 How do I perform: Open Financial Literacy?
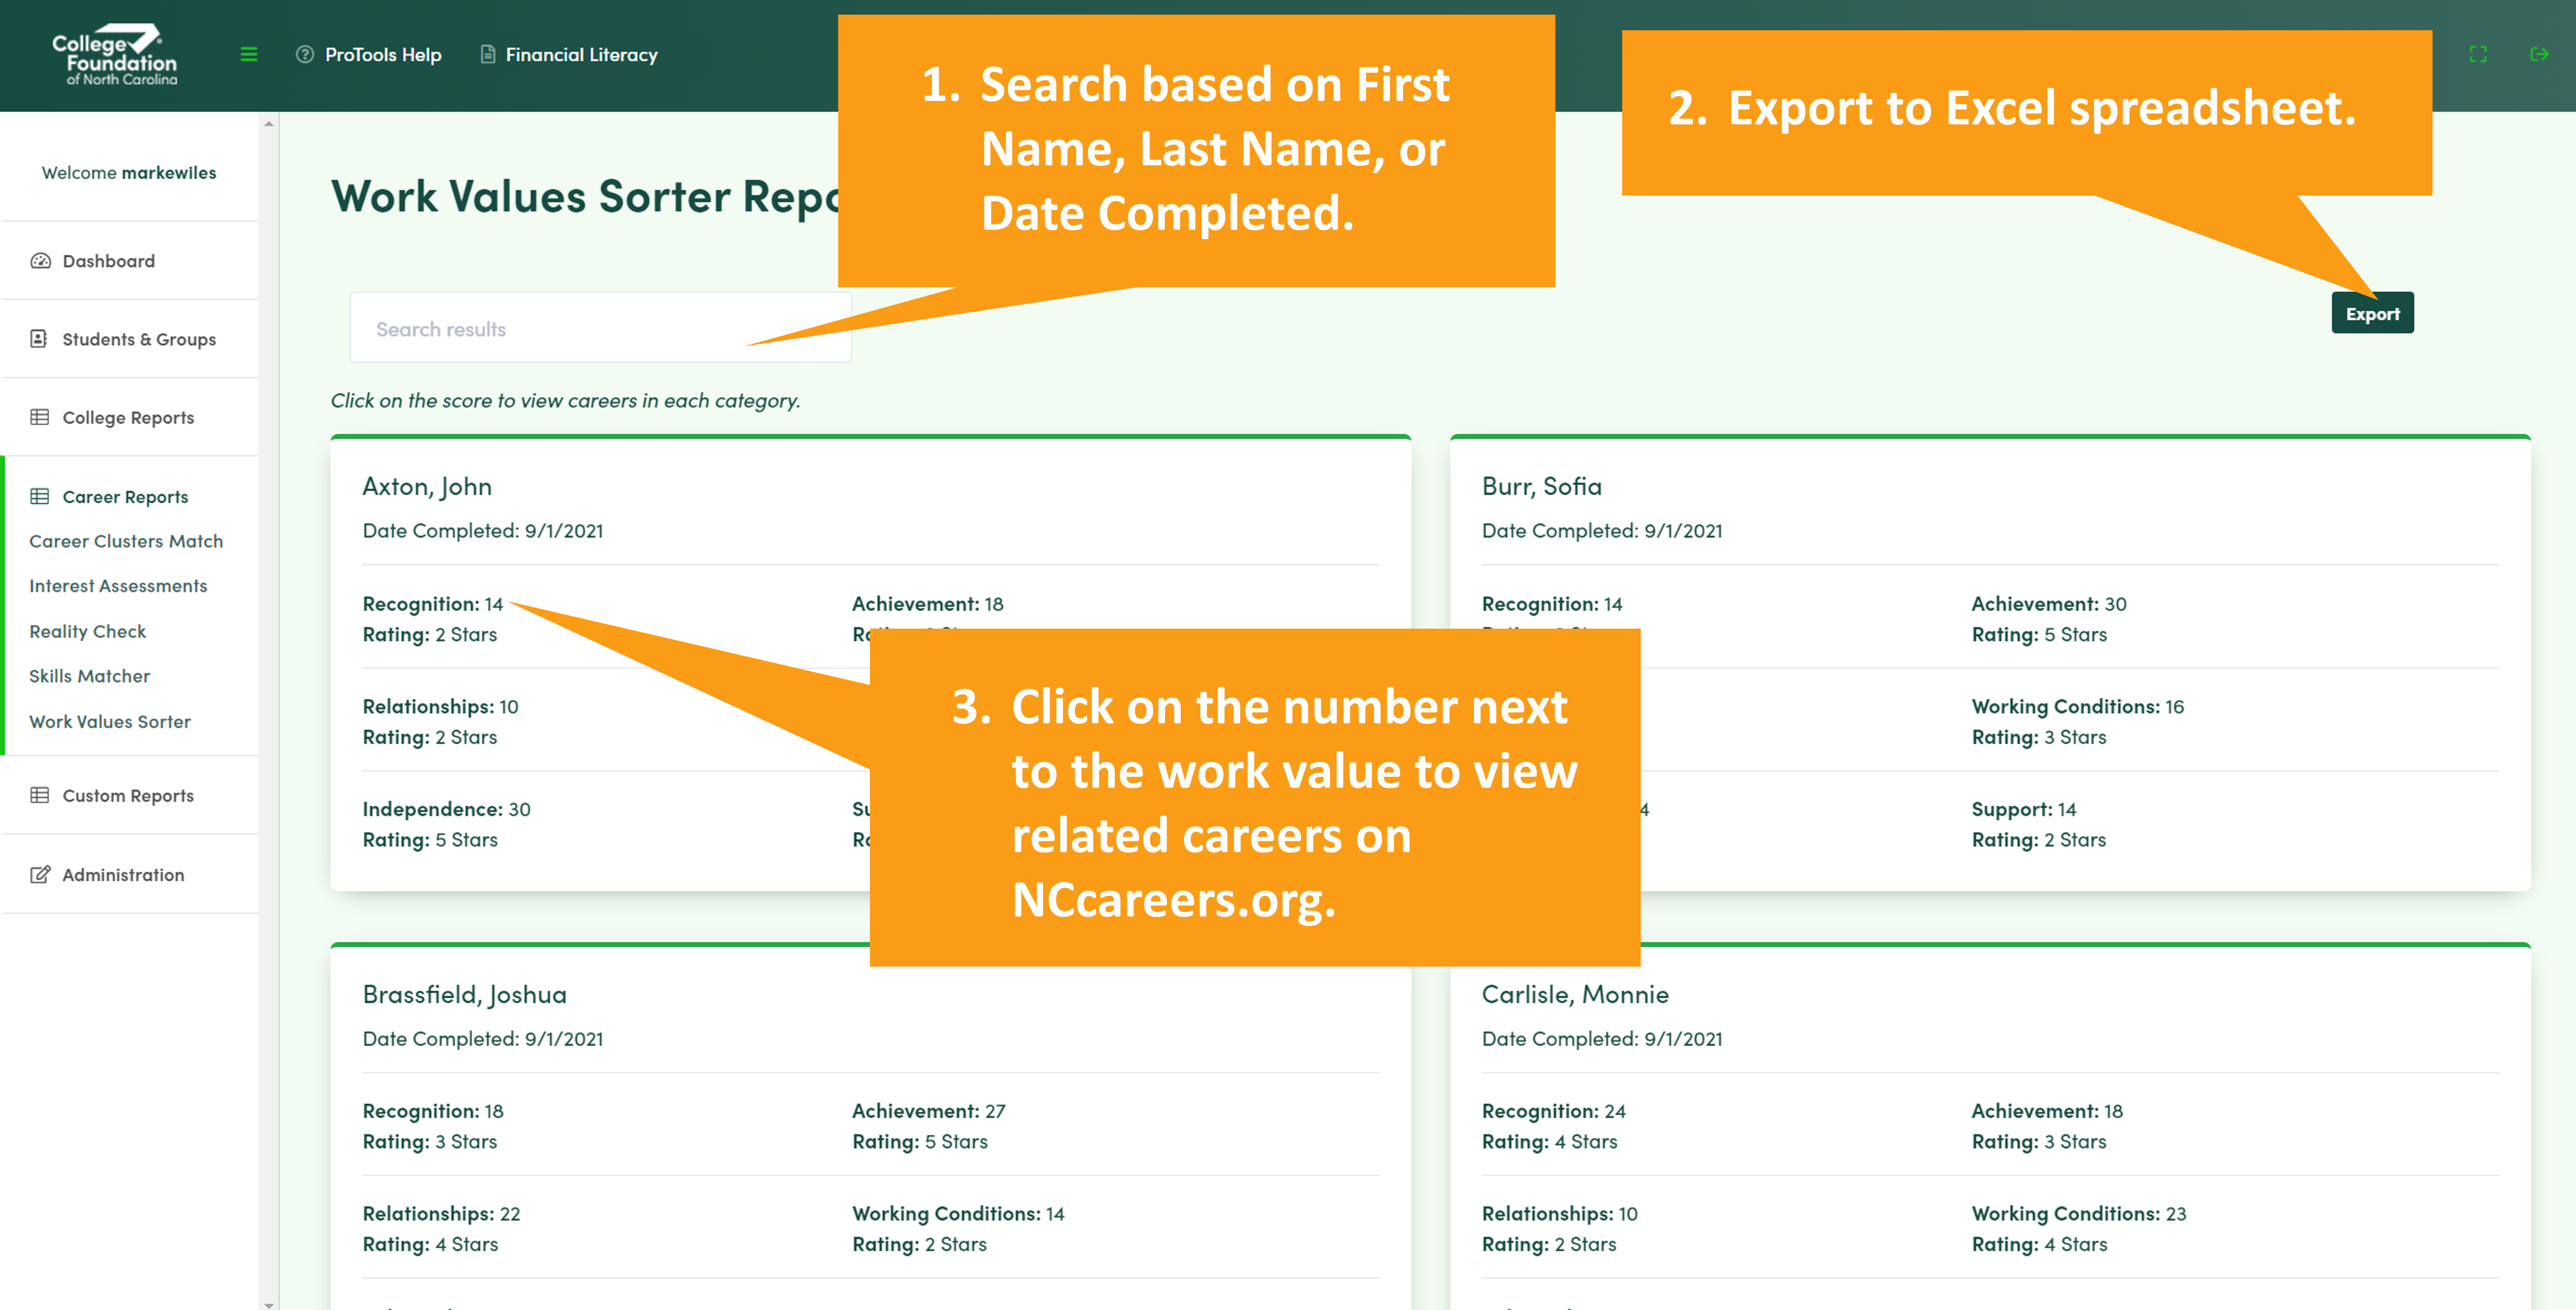coord(581,54)
